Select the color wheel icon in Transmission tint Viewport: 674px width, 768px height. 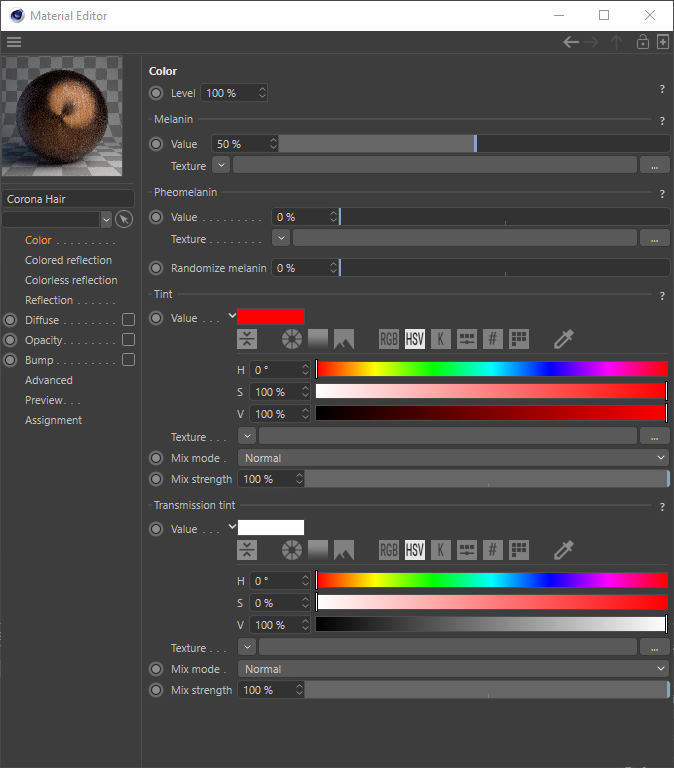pyautogui.click(x=292, y=550)
